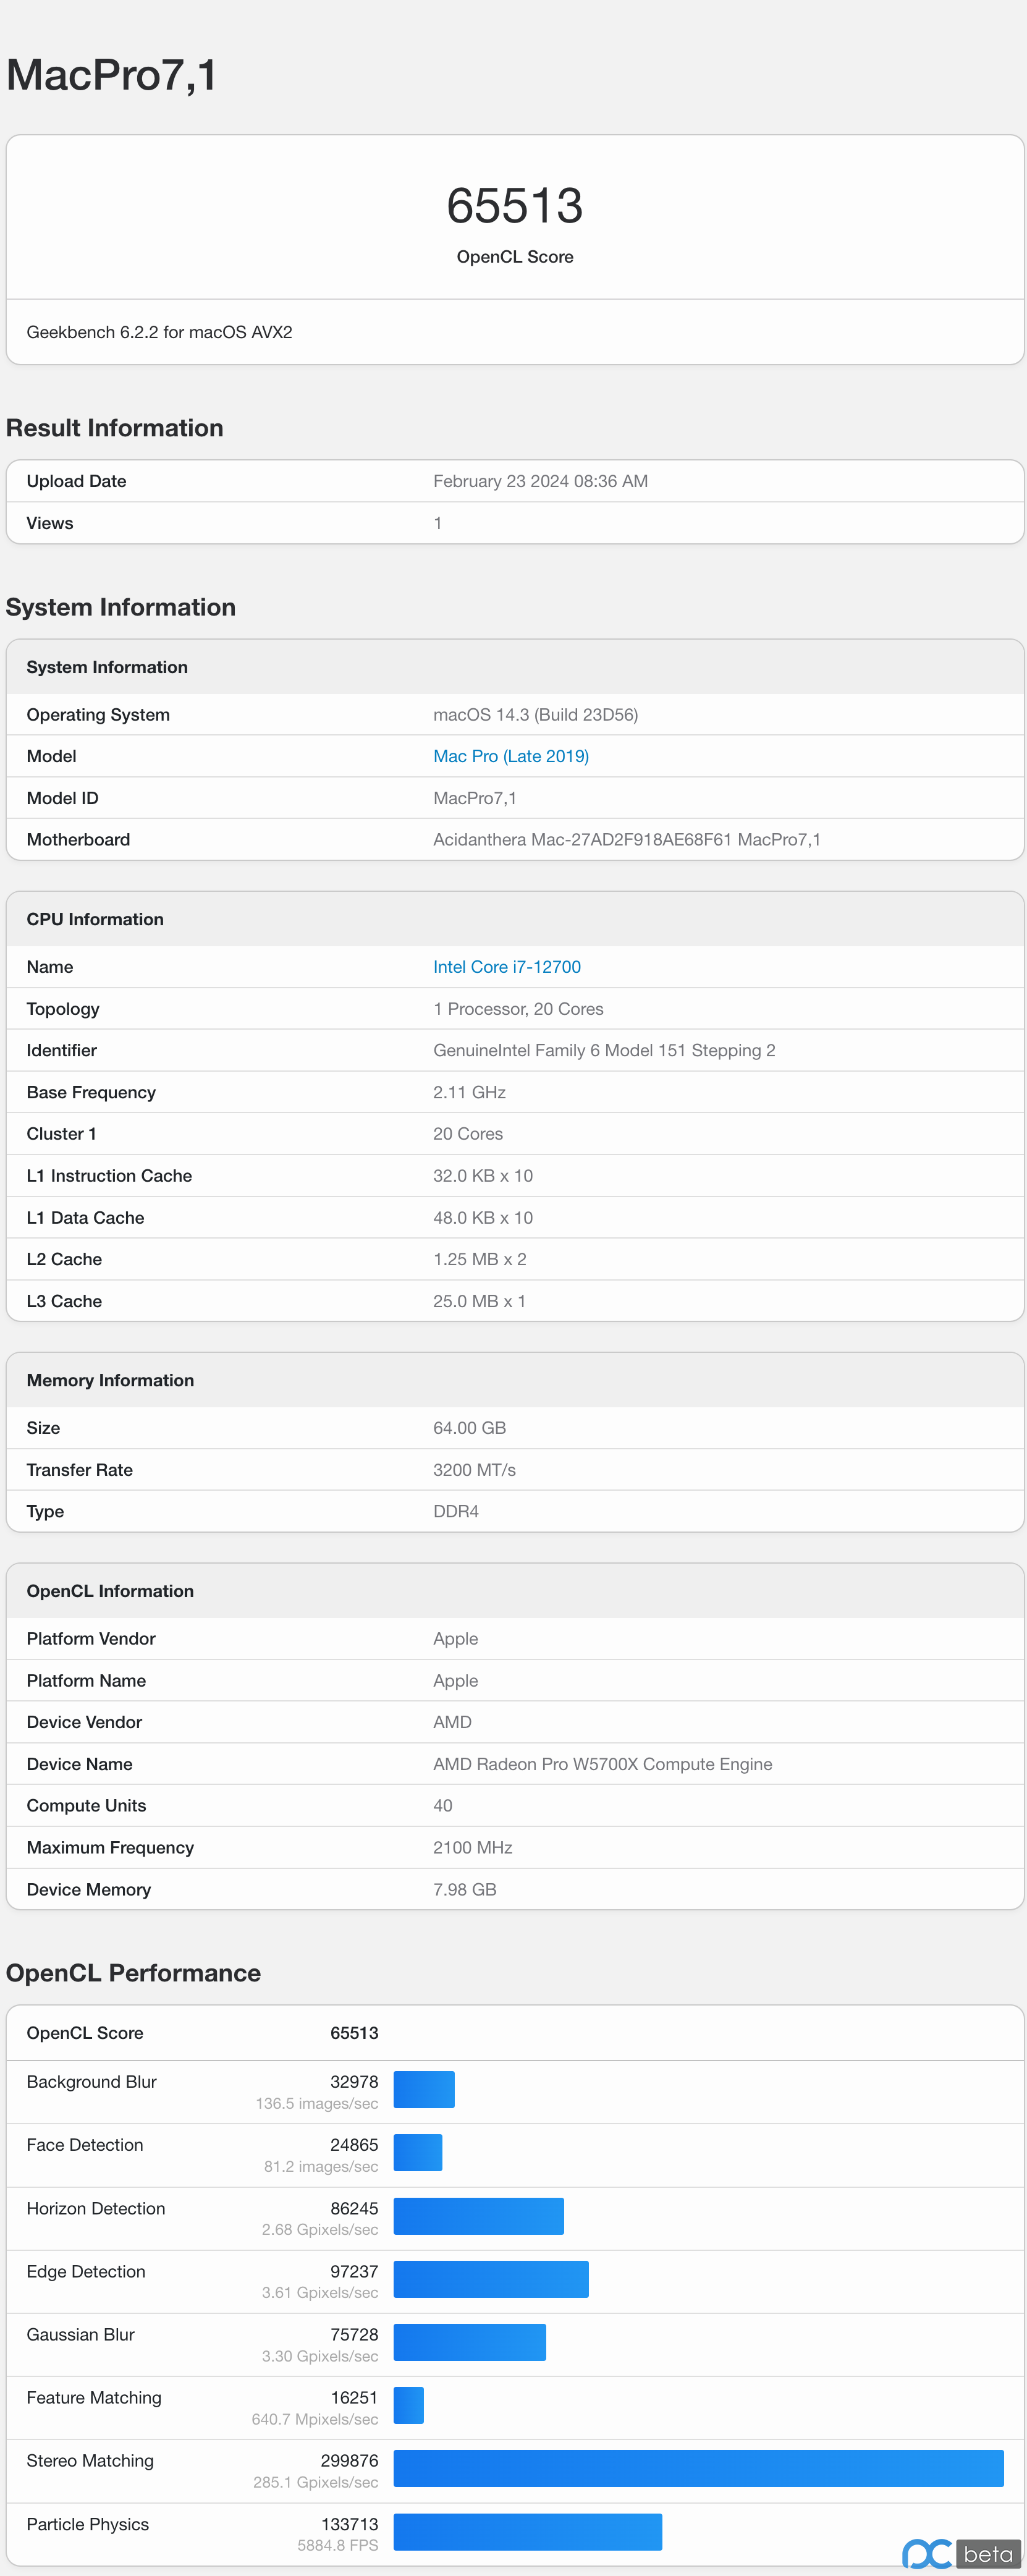Click the Face Detection score bar
Screen dimensions: 1027x2576
click(418, 2152)
